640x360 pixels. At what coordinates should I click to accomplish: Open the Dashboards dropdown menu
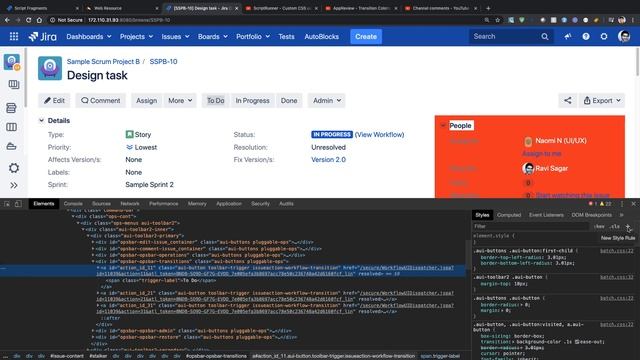tap(89, 37)
